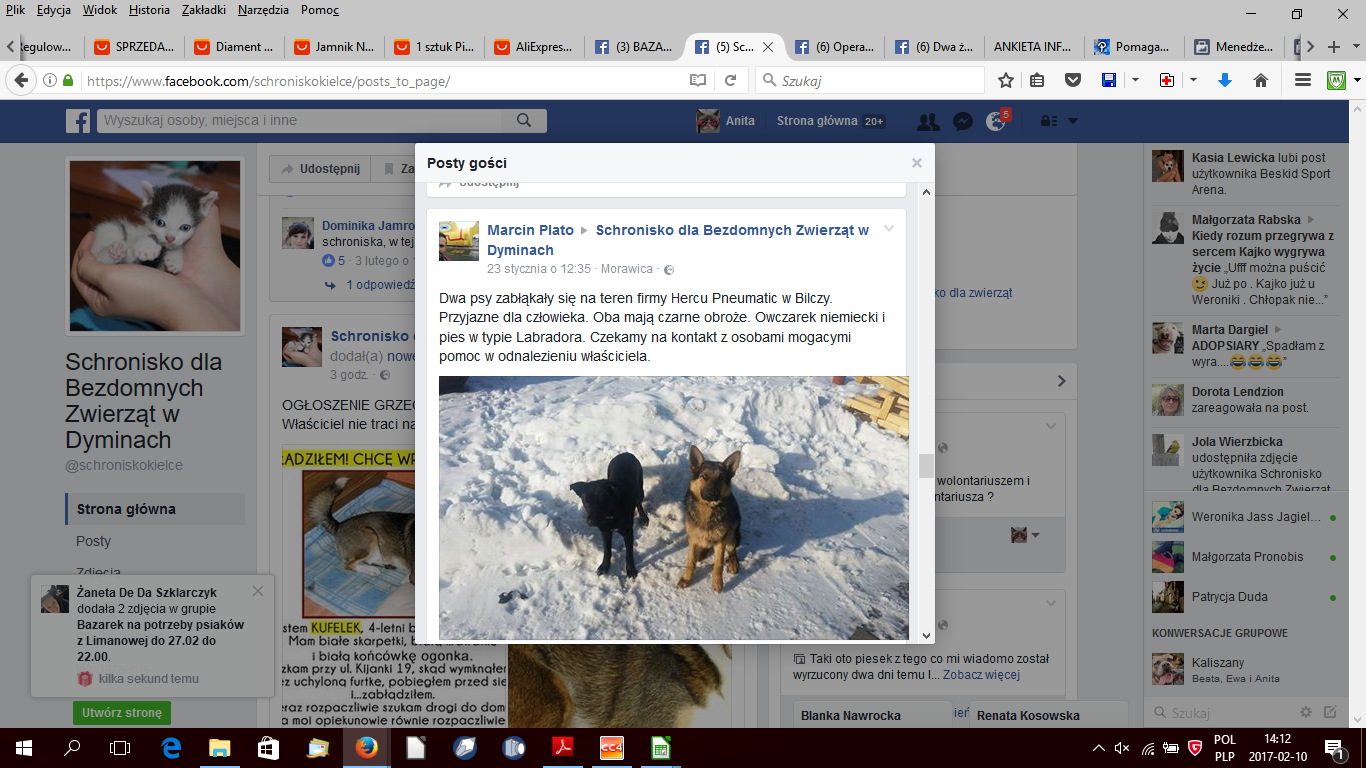Open the Pomoc menu
1366x768 pixels.
click(x=319, y=10)
